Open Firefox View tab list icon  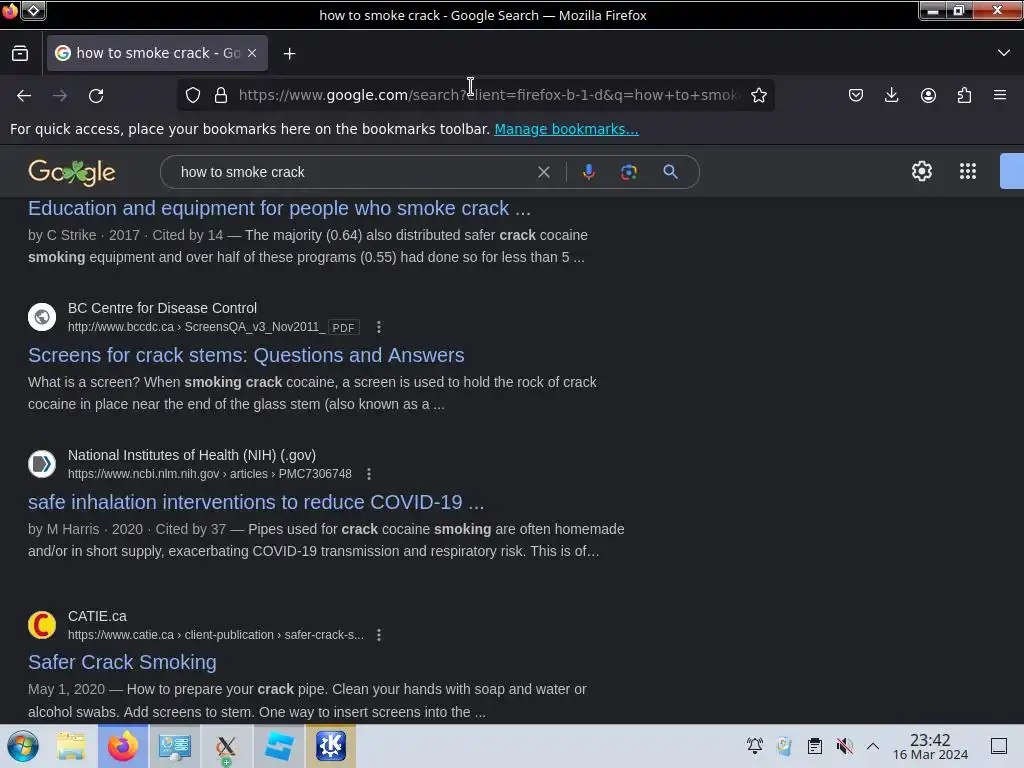pos(20,53)
